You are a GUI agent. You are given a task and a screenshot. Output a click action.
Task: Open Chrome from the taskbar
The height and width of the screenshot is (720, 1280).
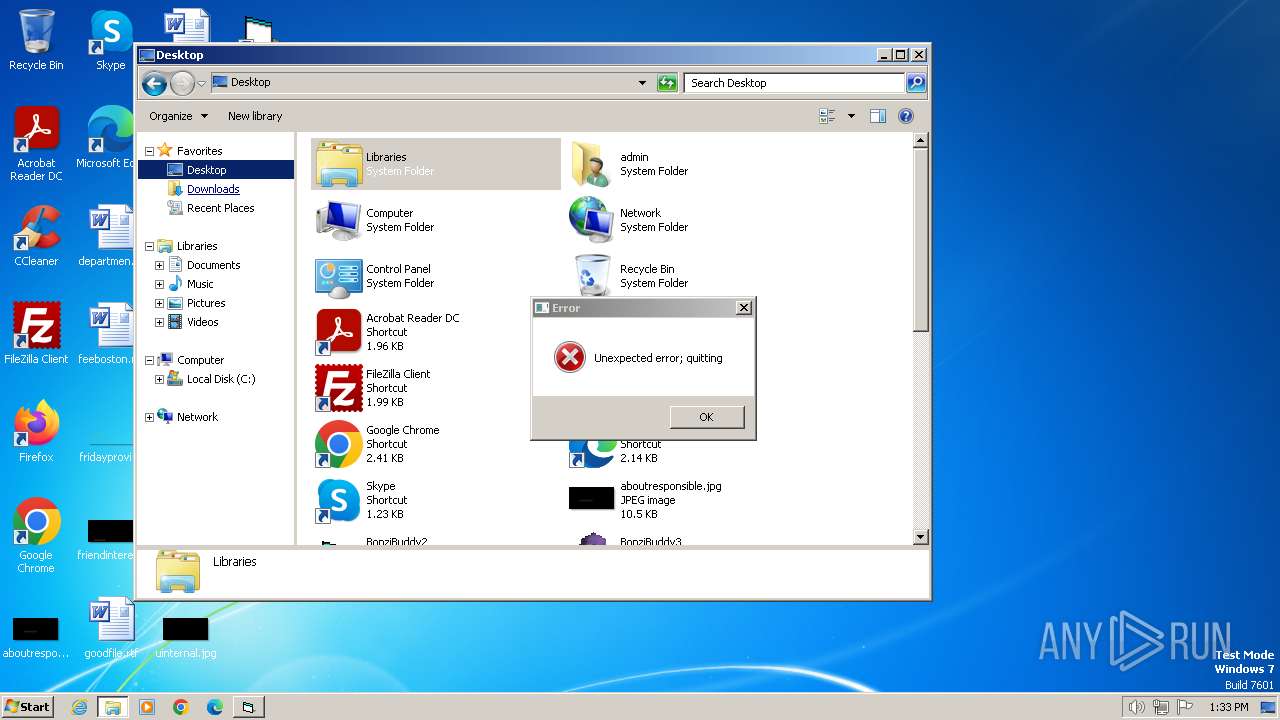click(x=181, y=707)
